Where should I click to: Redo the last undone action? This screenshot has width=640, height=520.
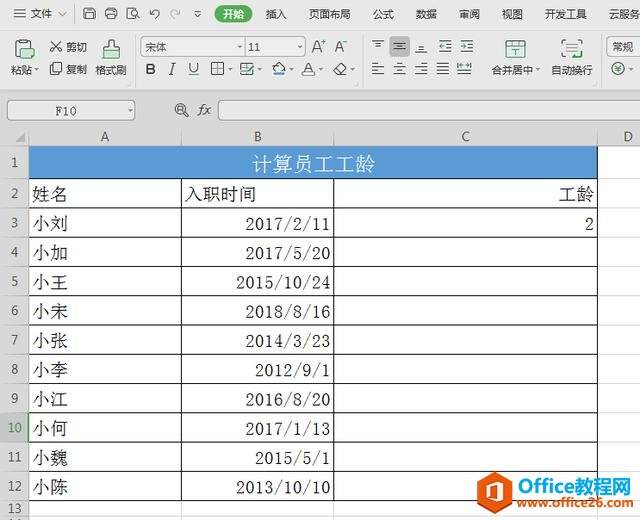click(x=176, y=14)
